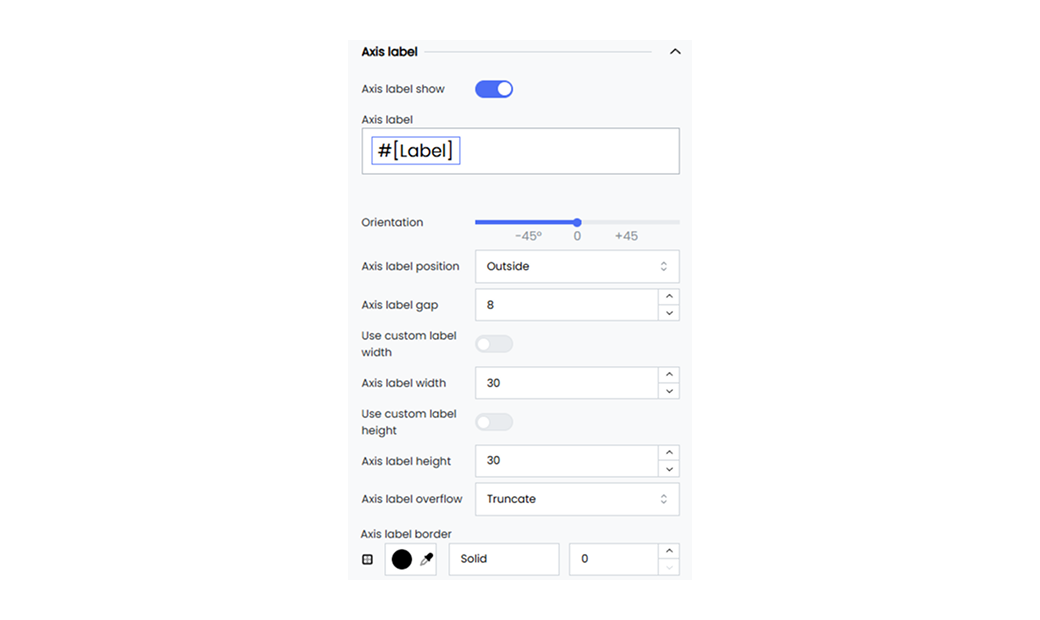Turn off Axis label show toggle

click(x=494, y=89)
